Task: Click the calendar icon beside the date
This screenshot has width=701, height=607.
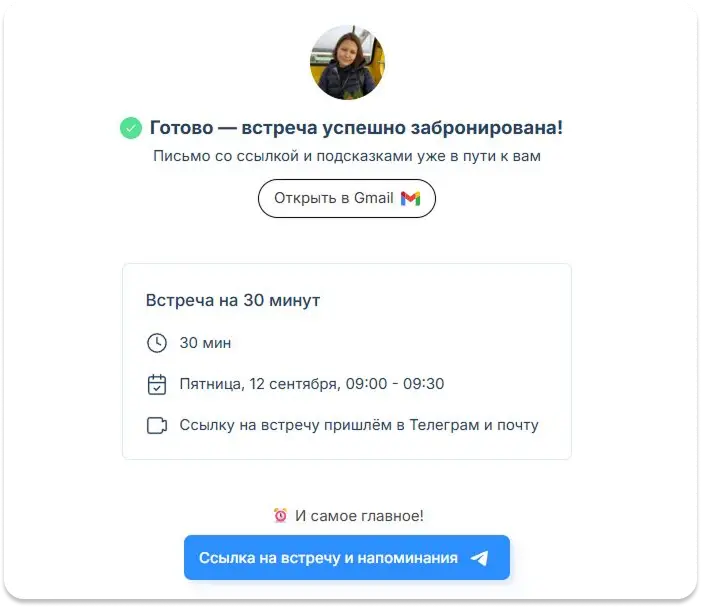Action: 157,384
